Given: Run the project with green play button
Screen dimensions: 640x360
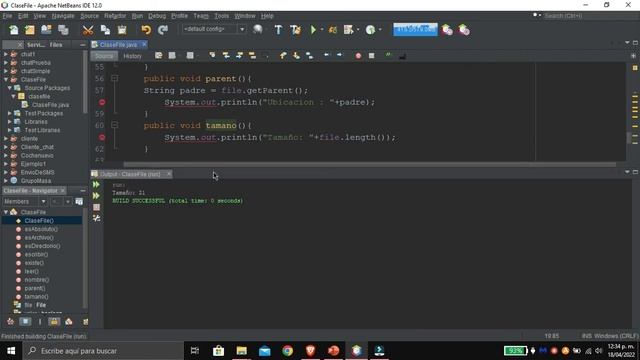Looking at the screenshot, I should click(x=313, y=30).
